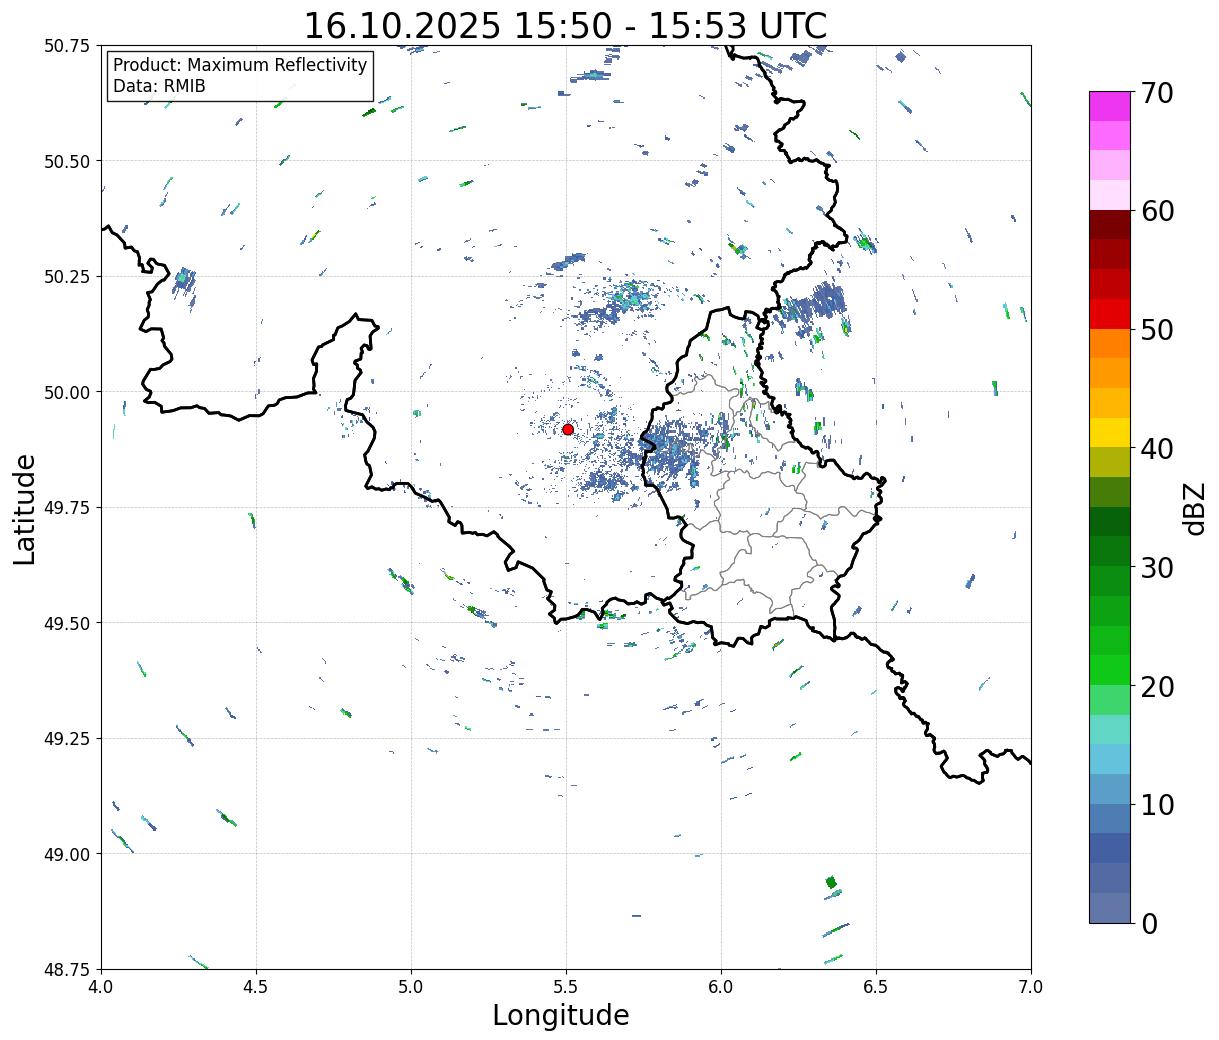Image resolution: width=1219 pixels, height=1040 pixels.
Task: Click the colorbar tick label 30
Action: click(x=1156, y=567)
